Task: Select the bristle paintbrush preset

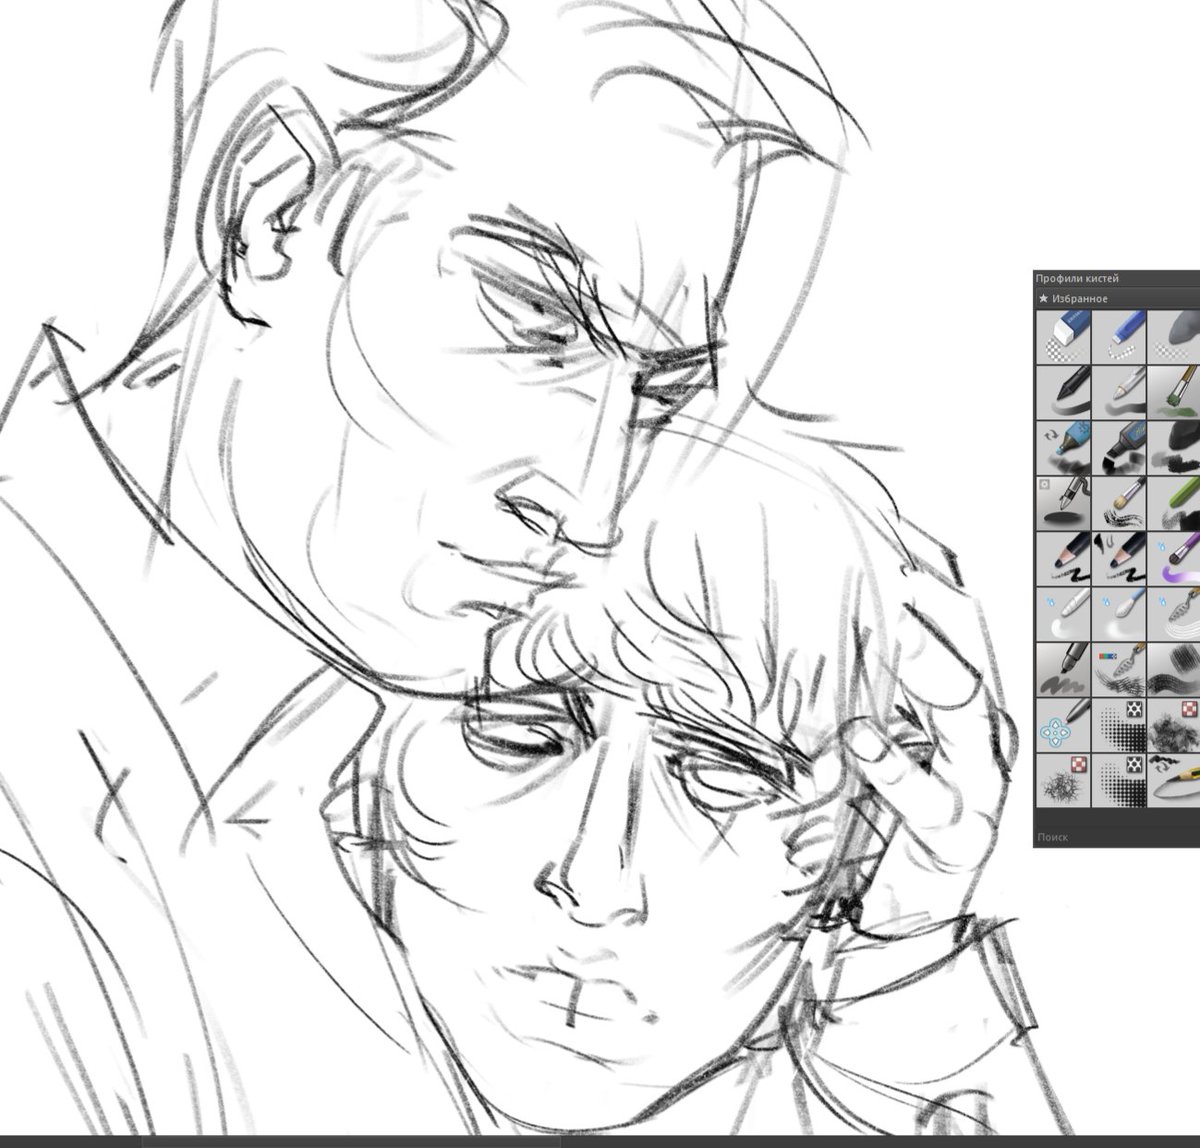Action: (x=1118, y=503)
